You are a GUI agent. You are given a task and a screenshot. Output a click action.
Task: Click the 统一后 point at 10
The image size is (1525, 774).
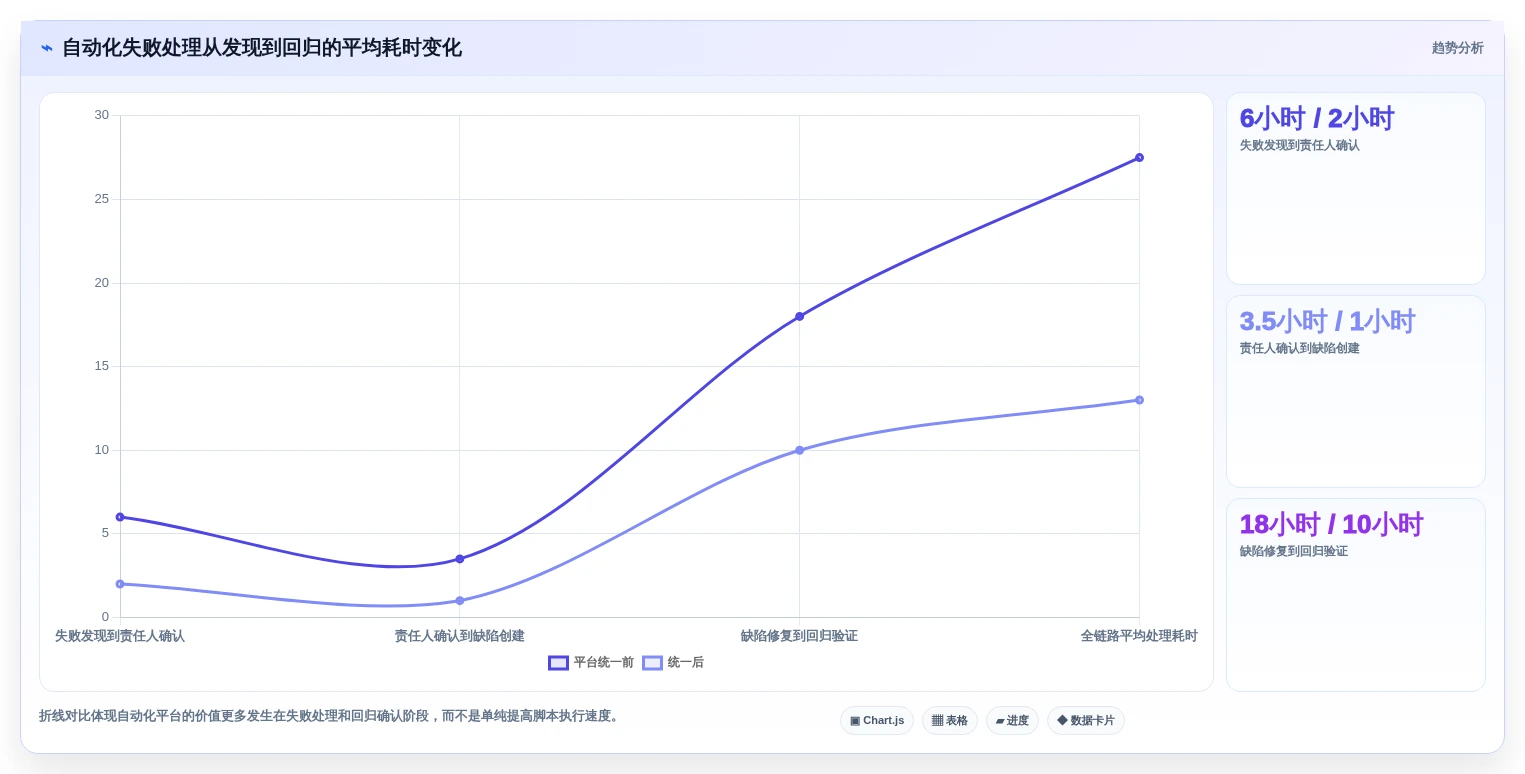pos(799,450)
